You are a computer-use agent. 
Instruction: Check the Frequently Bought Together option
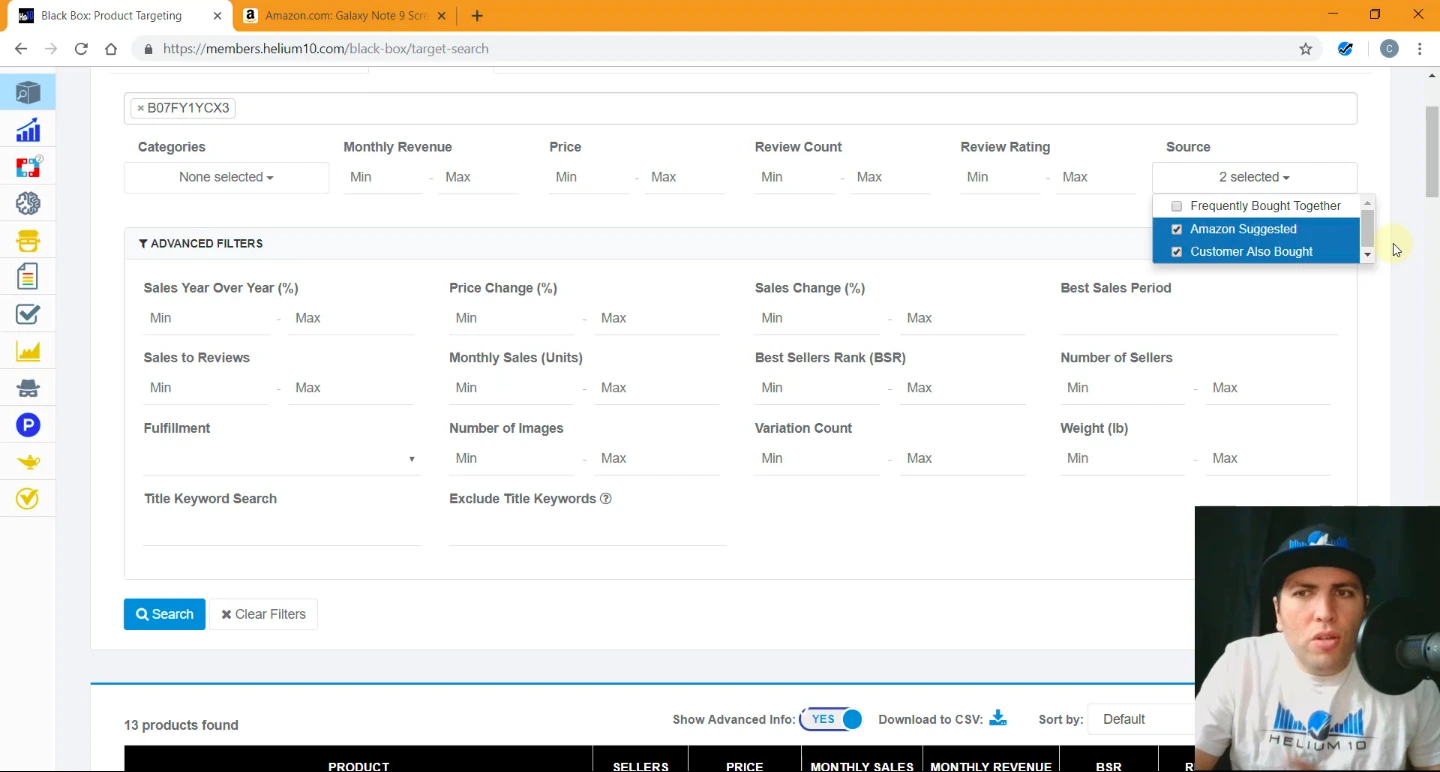[x=1177, y=206]
